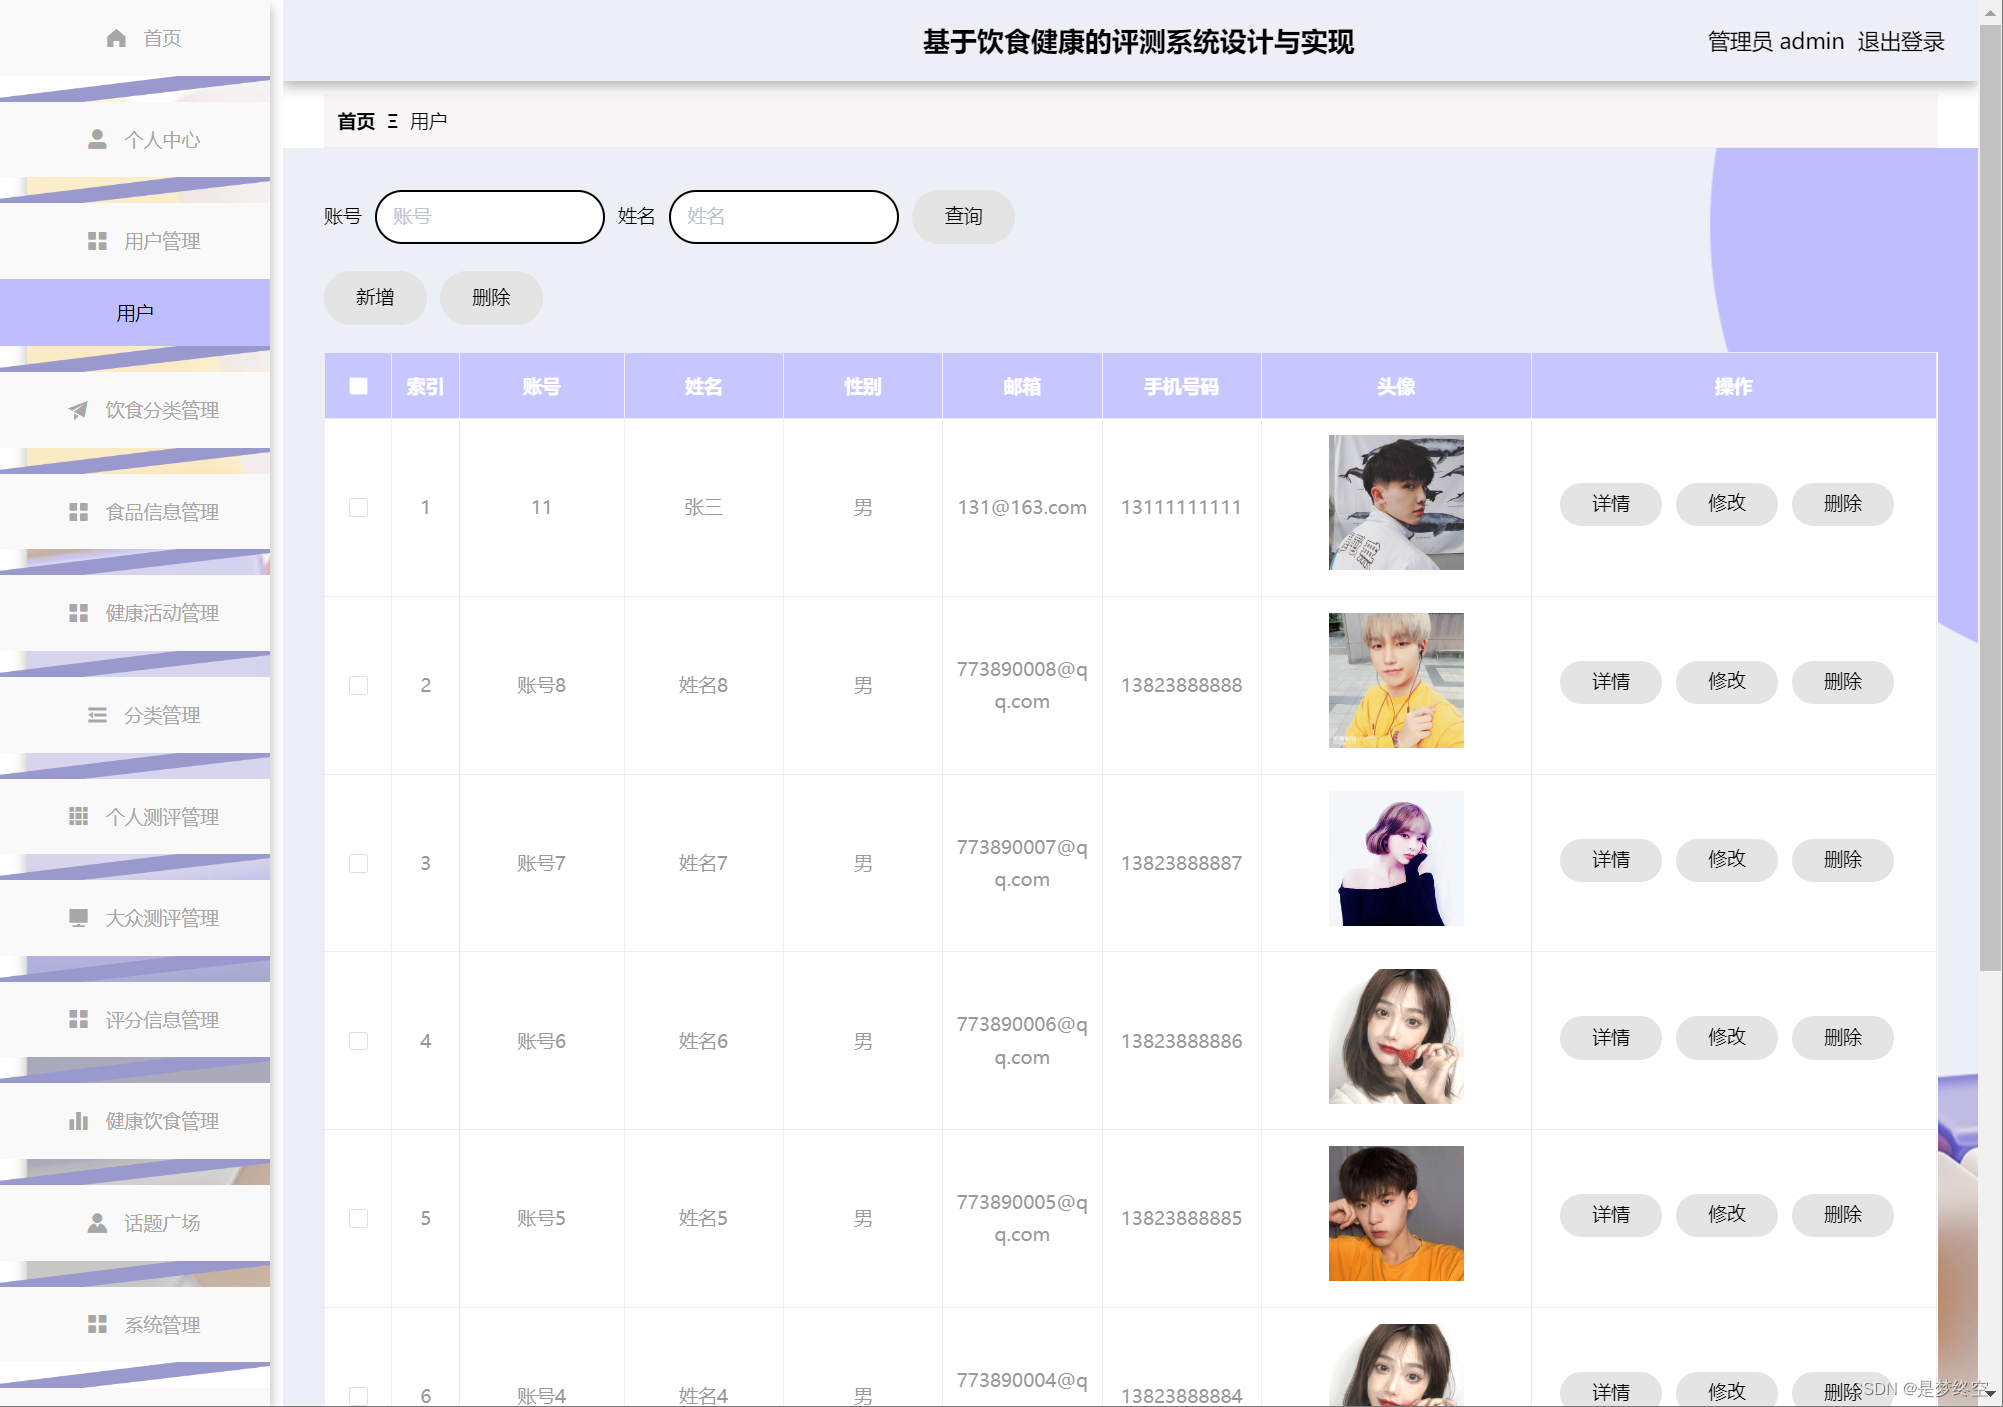Click the person icon beside 话题广场
Screen dimensions: 2003x1407
(97, 1223)
